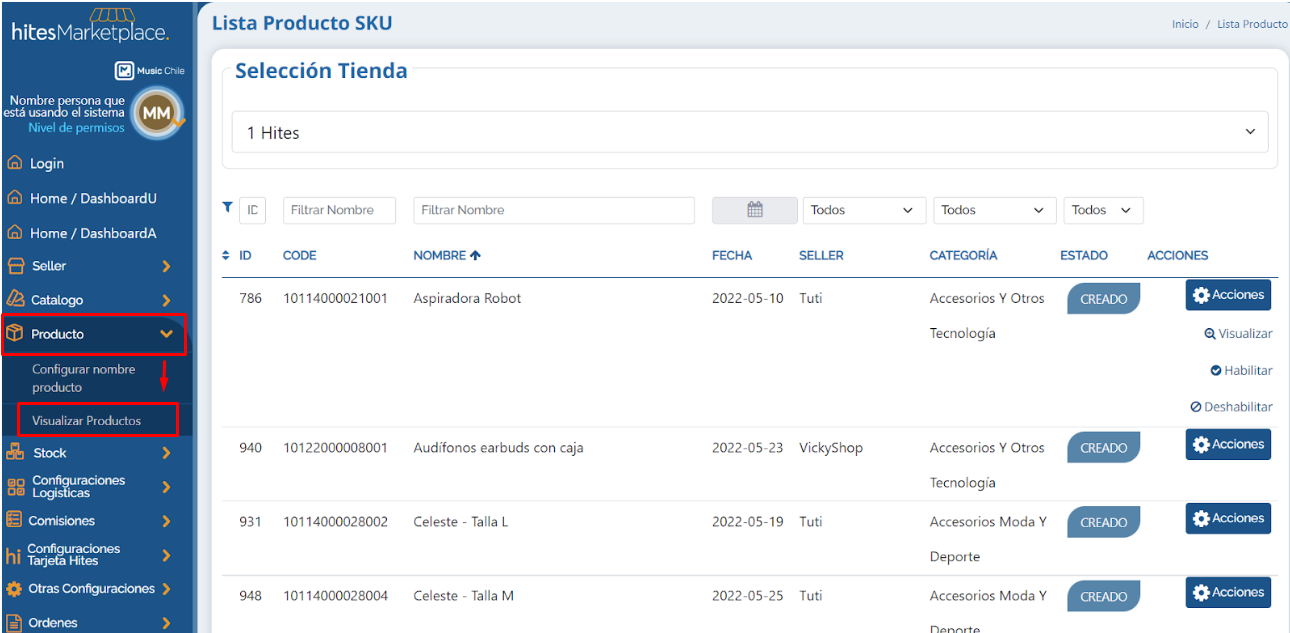The image size is (1290, 633).
Task: Click Acciones button for Celeste - Talla M
Action: click(1228, 592)
